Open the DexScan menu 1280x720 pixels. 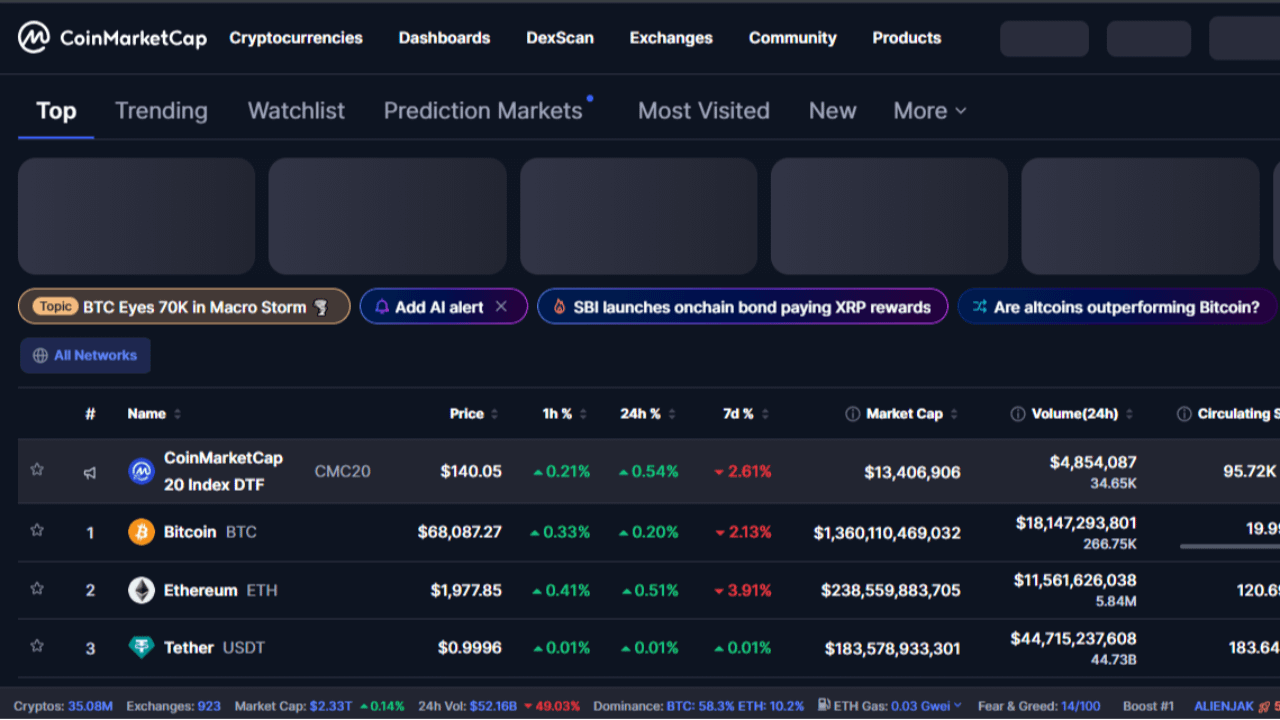click(560, 38)
